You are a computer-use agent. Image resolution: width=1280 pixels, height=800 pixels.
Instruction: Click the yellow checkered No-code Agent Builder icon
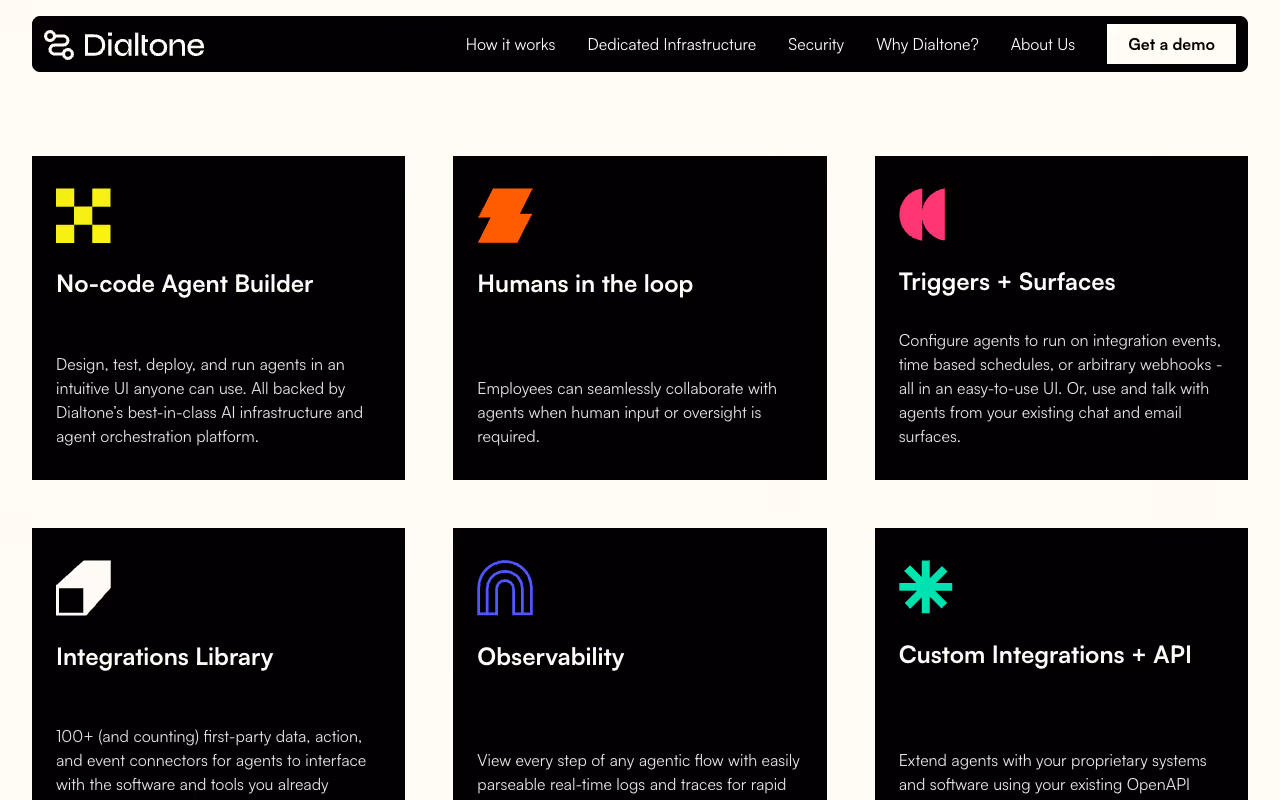[x=83, y=215]
